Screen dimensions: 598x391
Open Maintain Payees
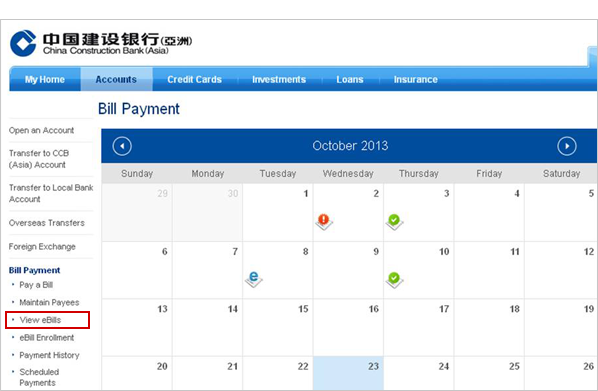tap(49, 303)
